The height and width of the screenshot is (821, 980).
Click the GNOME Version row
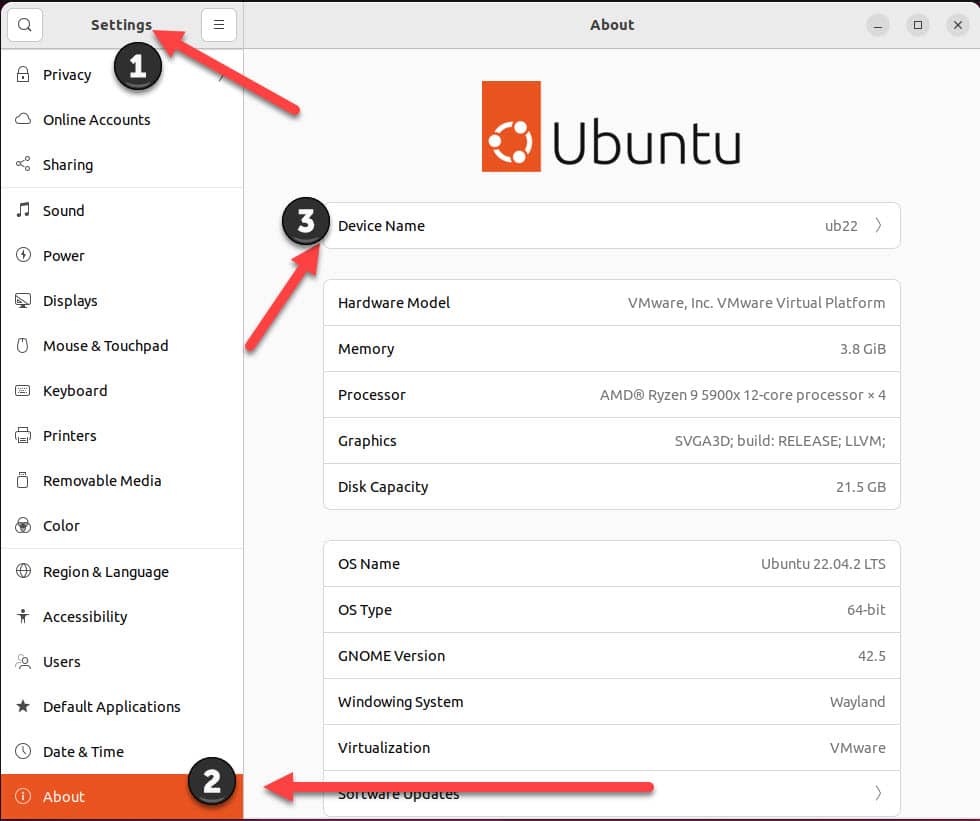point(610,655)
